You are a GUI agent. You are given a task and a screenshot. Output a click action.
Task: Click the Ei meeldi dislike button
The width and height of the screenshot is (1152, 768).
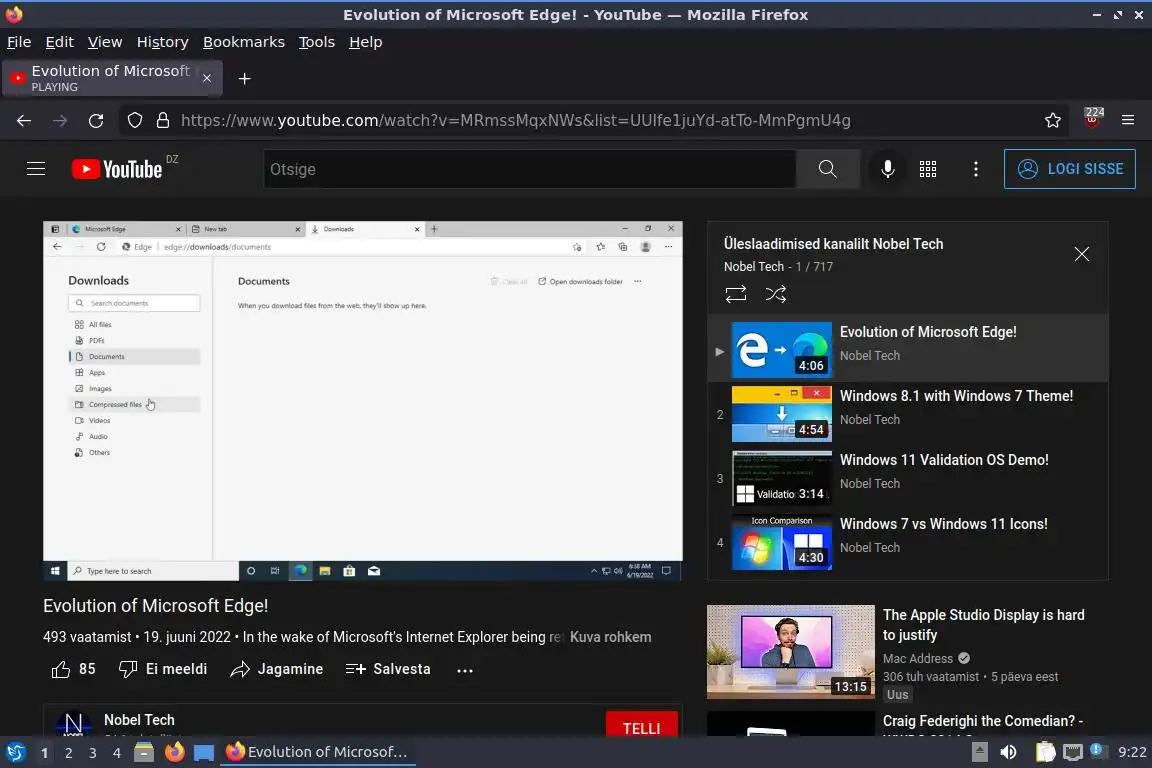coord(163,670)
